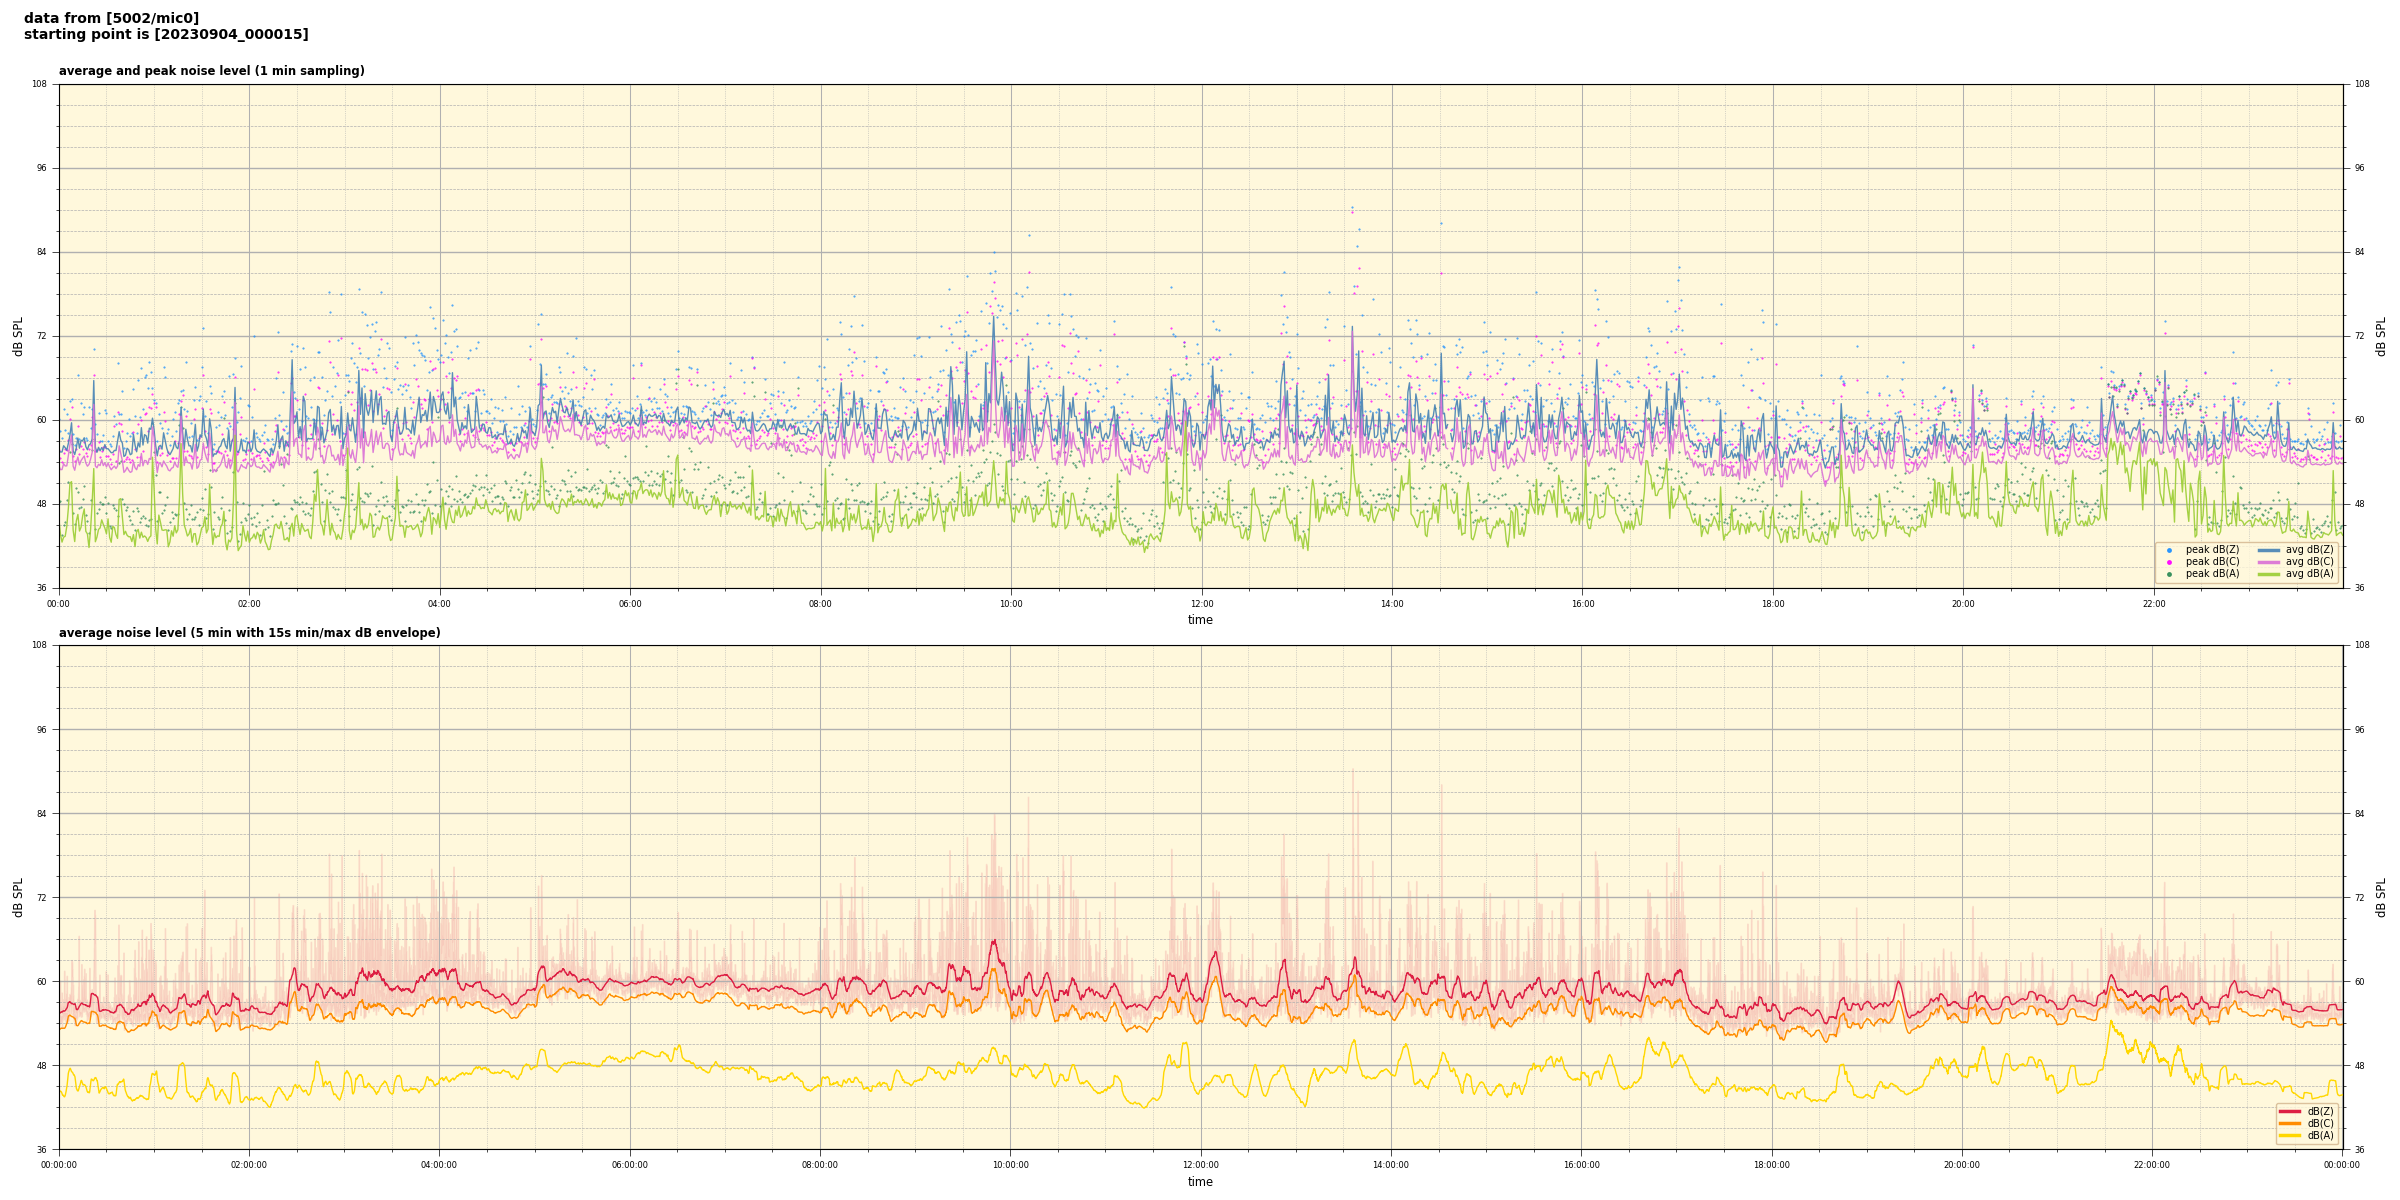Click the 06:00:00 tick on the bottom chart
Screen dimensions: 2400x1200
point(630,1165)
